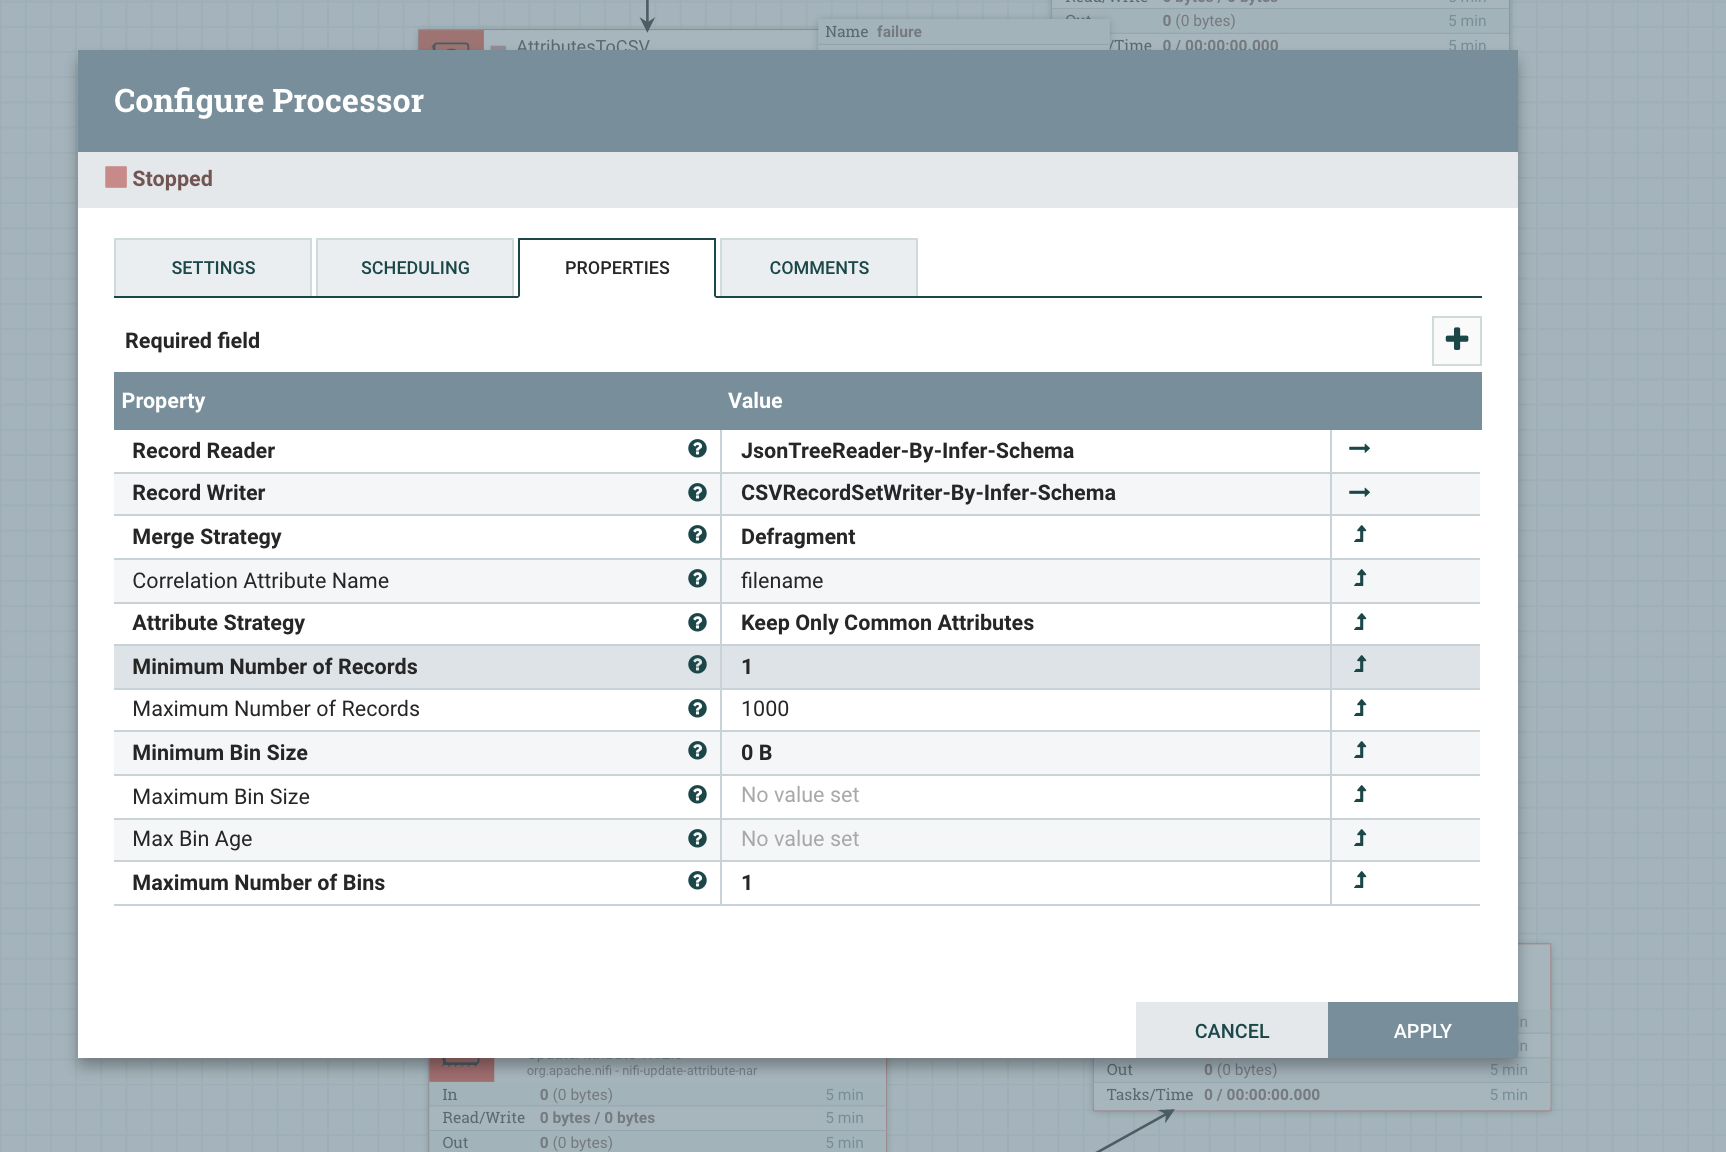Screen dimensions: 1726x1152
Task: Go to Record Writer controller service arrow
Action: (x=1359, y=493)
